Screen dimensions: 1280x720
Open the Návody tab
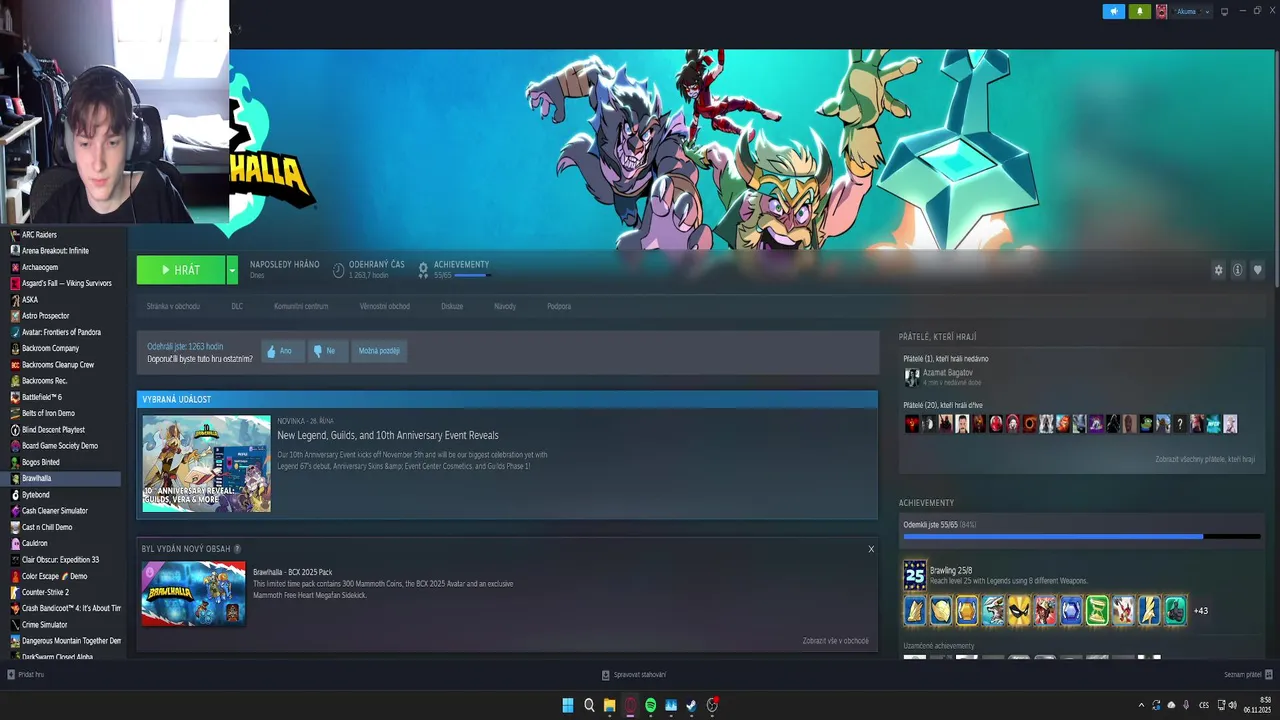[505, 306]
